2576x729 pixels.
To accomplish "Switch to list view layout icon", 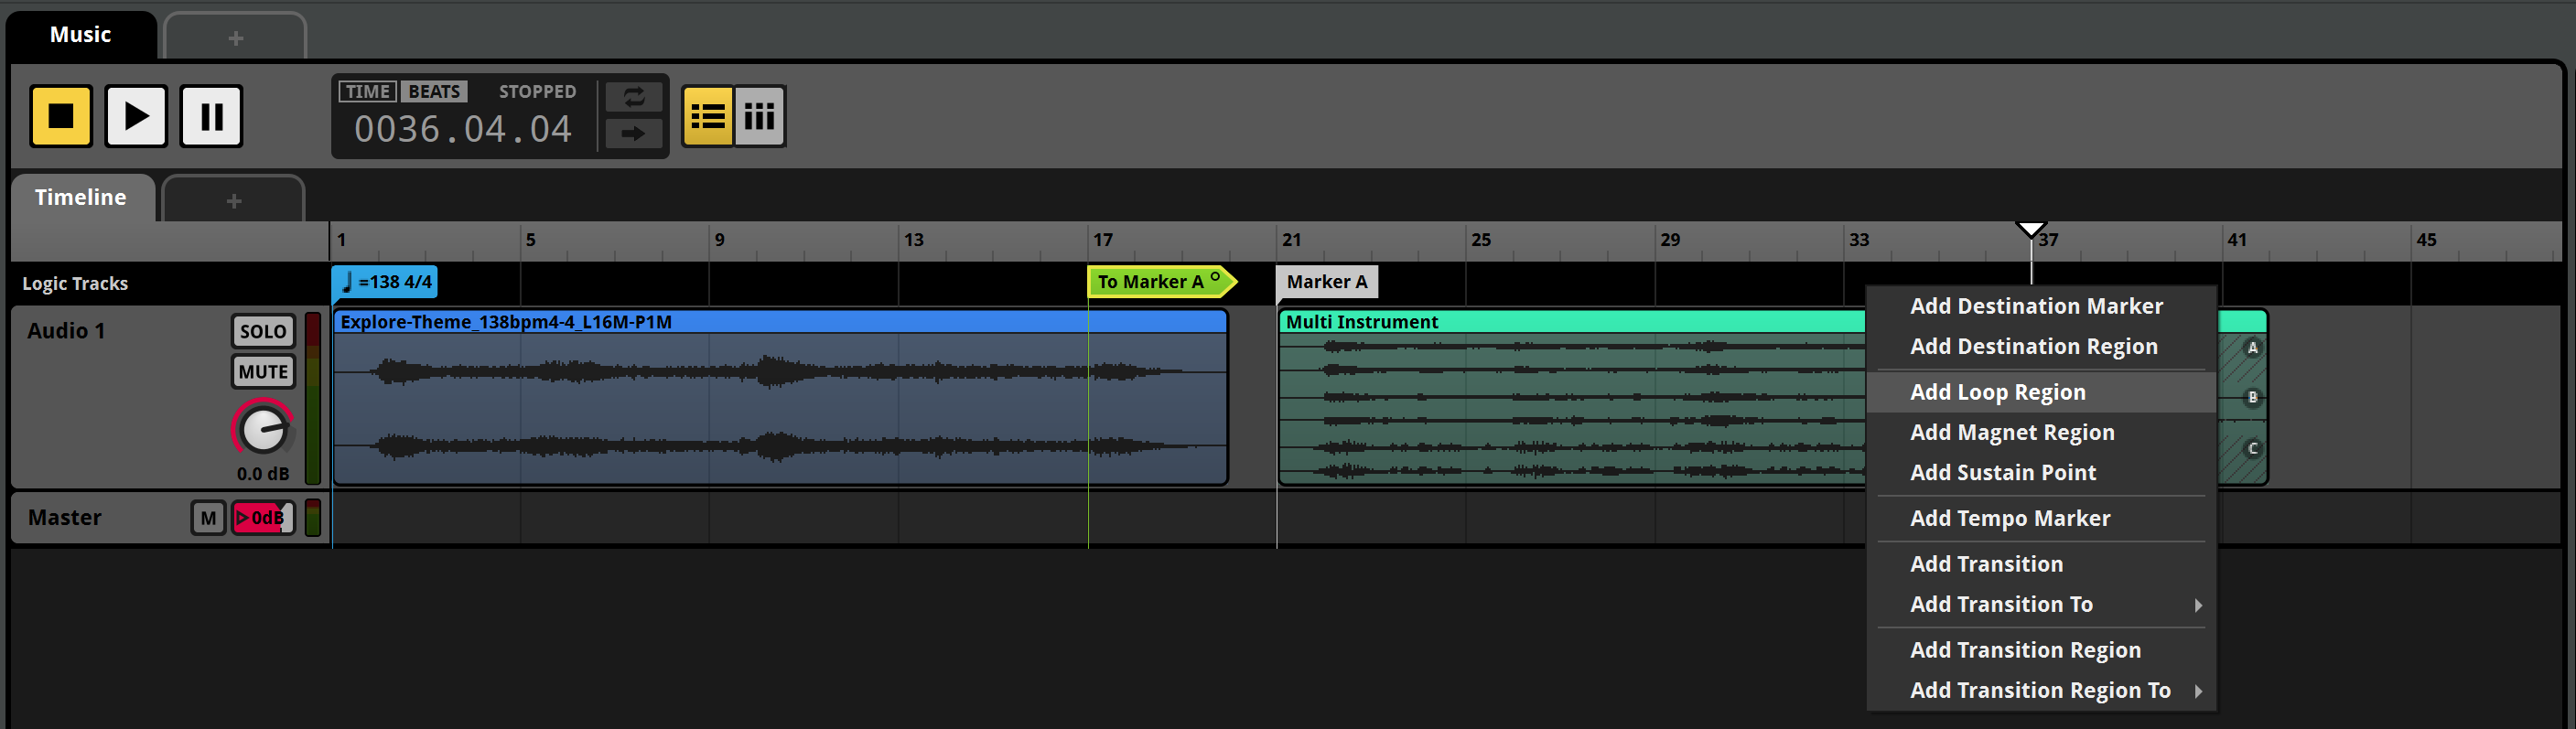I will click(x=708, y=116).
